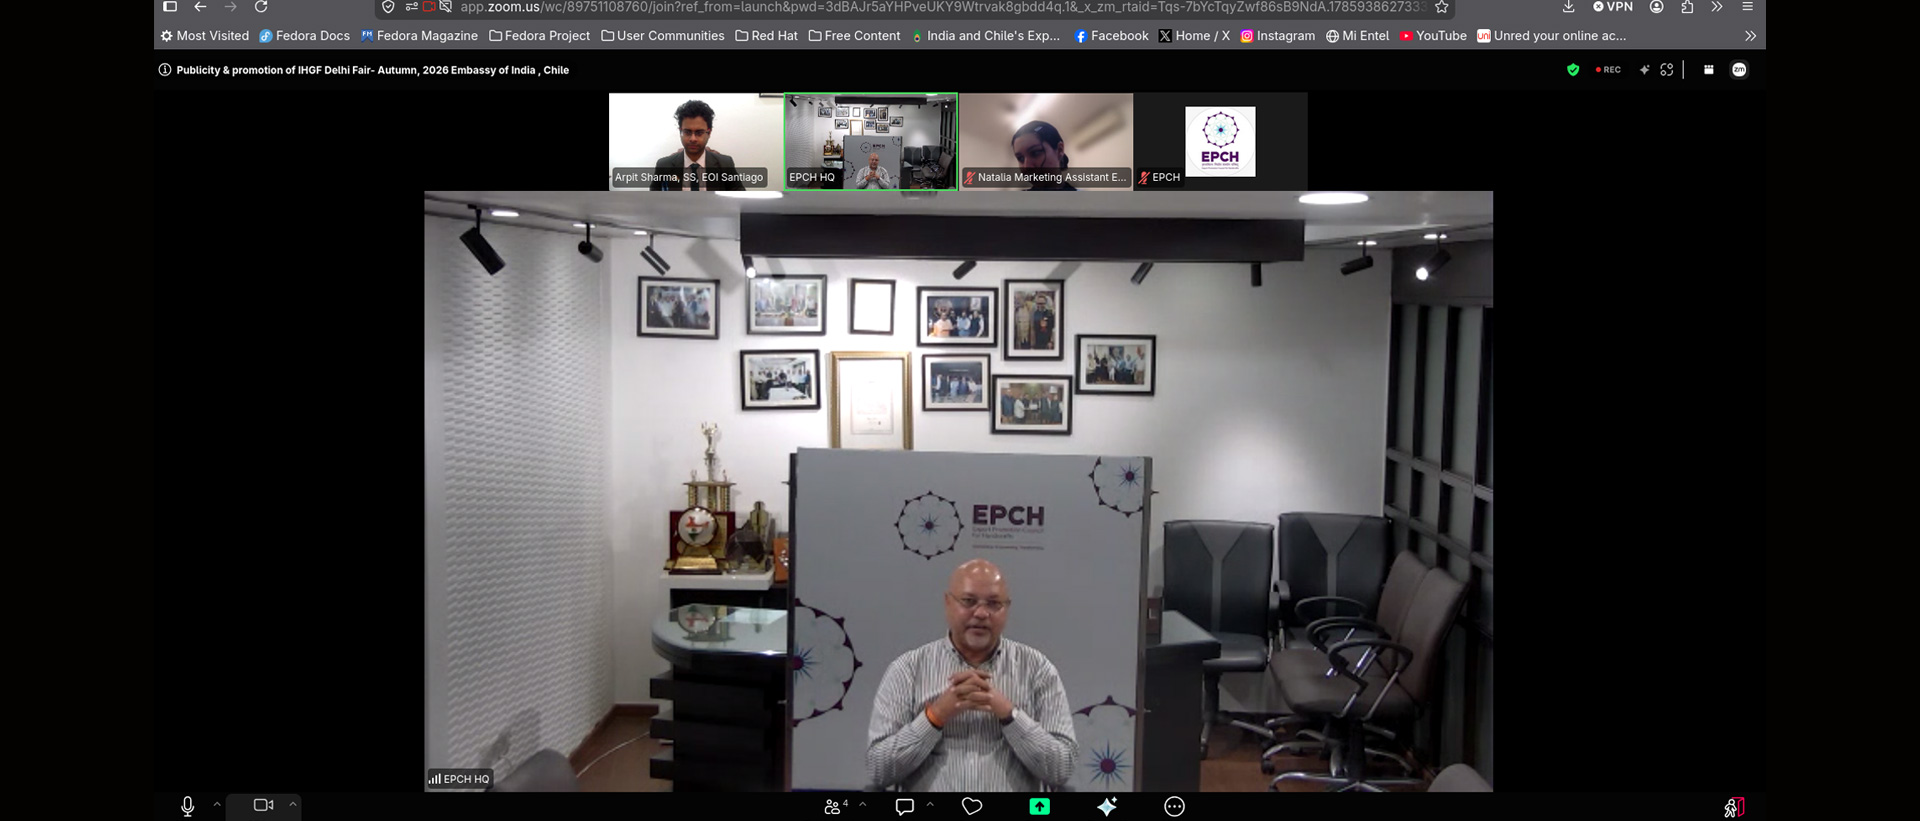This screenshot has height=821, width=1920.
Task: Expand chat options caret
Action: [x=930, y=804]
